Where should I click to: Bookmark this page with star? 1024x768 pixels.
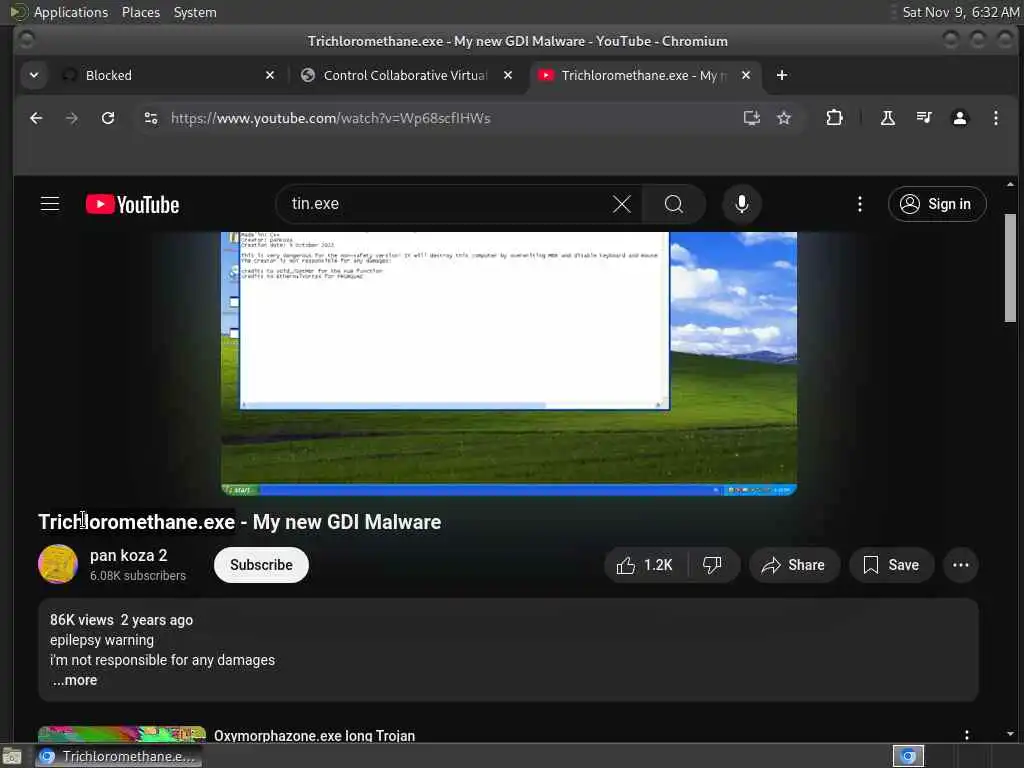[x=784, y=118]
